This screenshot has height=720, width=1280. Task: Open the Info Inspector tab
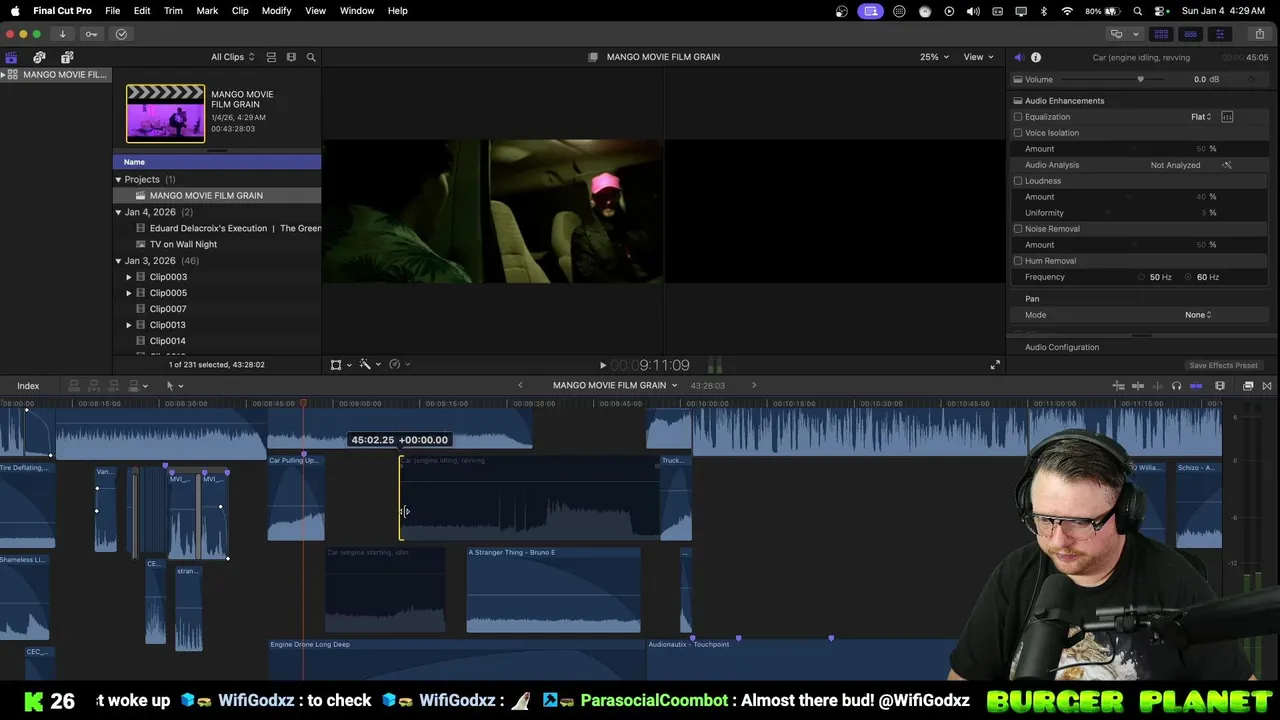[1036, 57]
